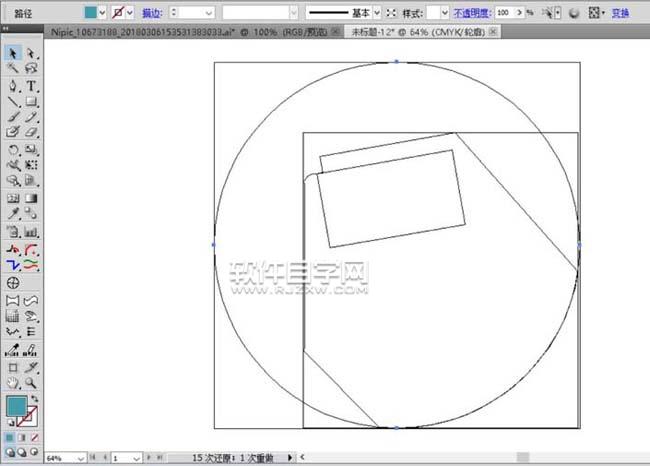Open the 变换 transform panel link
Image resolution: width=650 pixels, height=466 pixels.
(621, 13)
